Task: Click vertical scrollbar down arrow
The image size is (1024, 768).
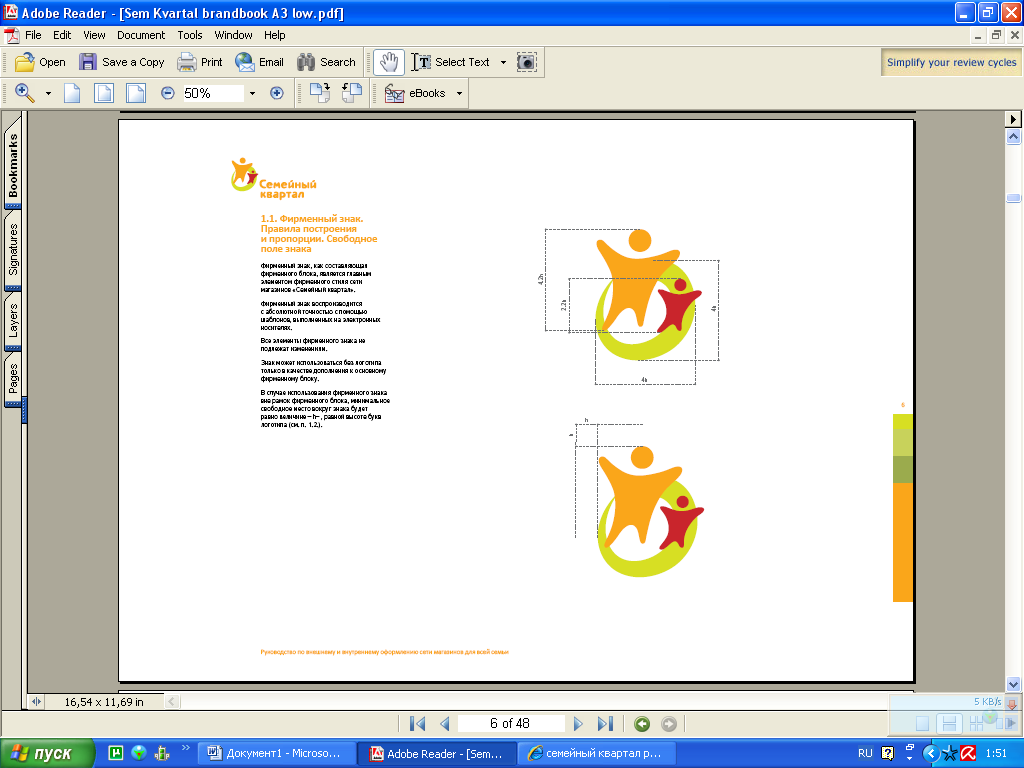Action: tap(1013, 684)
